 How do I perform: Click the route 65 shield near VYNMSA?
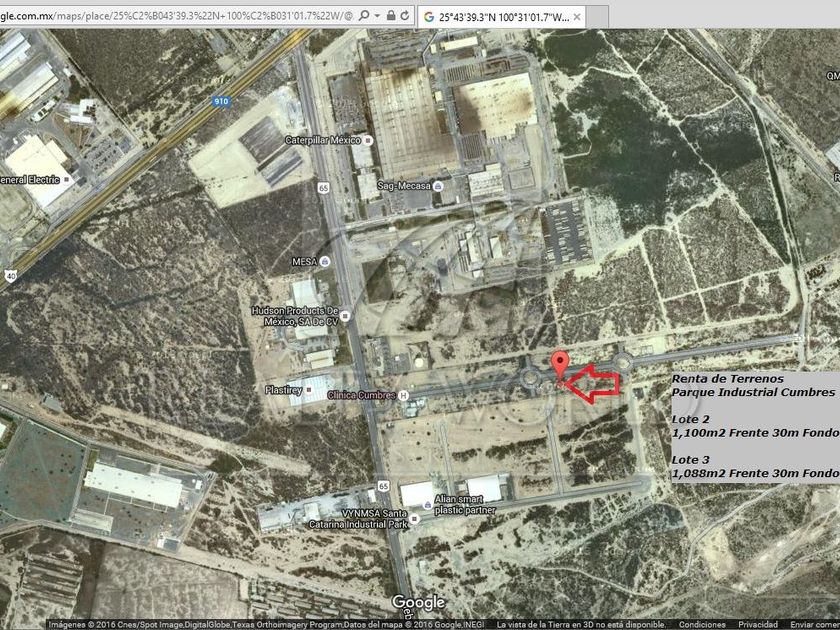tap(383, 486)
